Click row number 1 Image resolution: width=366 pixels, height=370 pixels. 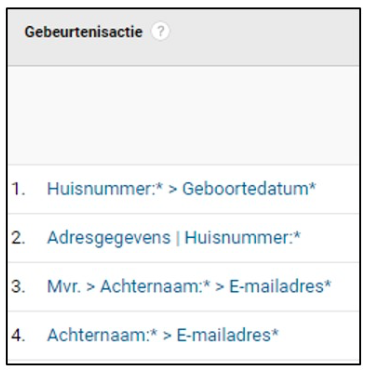[x=18, y=189]
